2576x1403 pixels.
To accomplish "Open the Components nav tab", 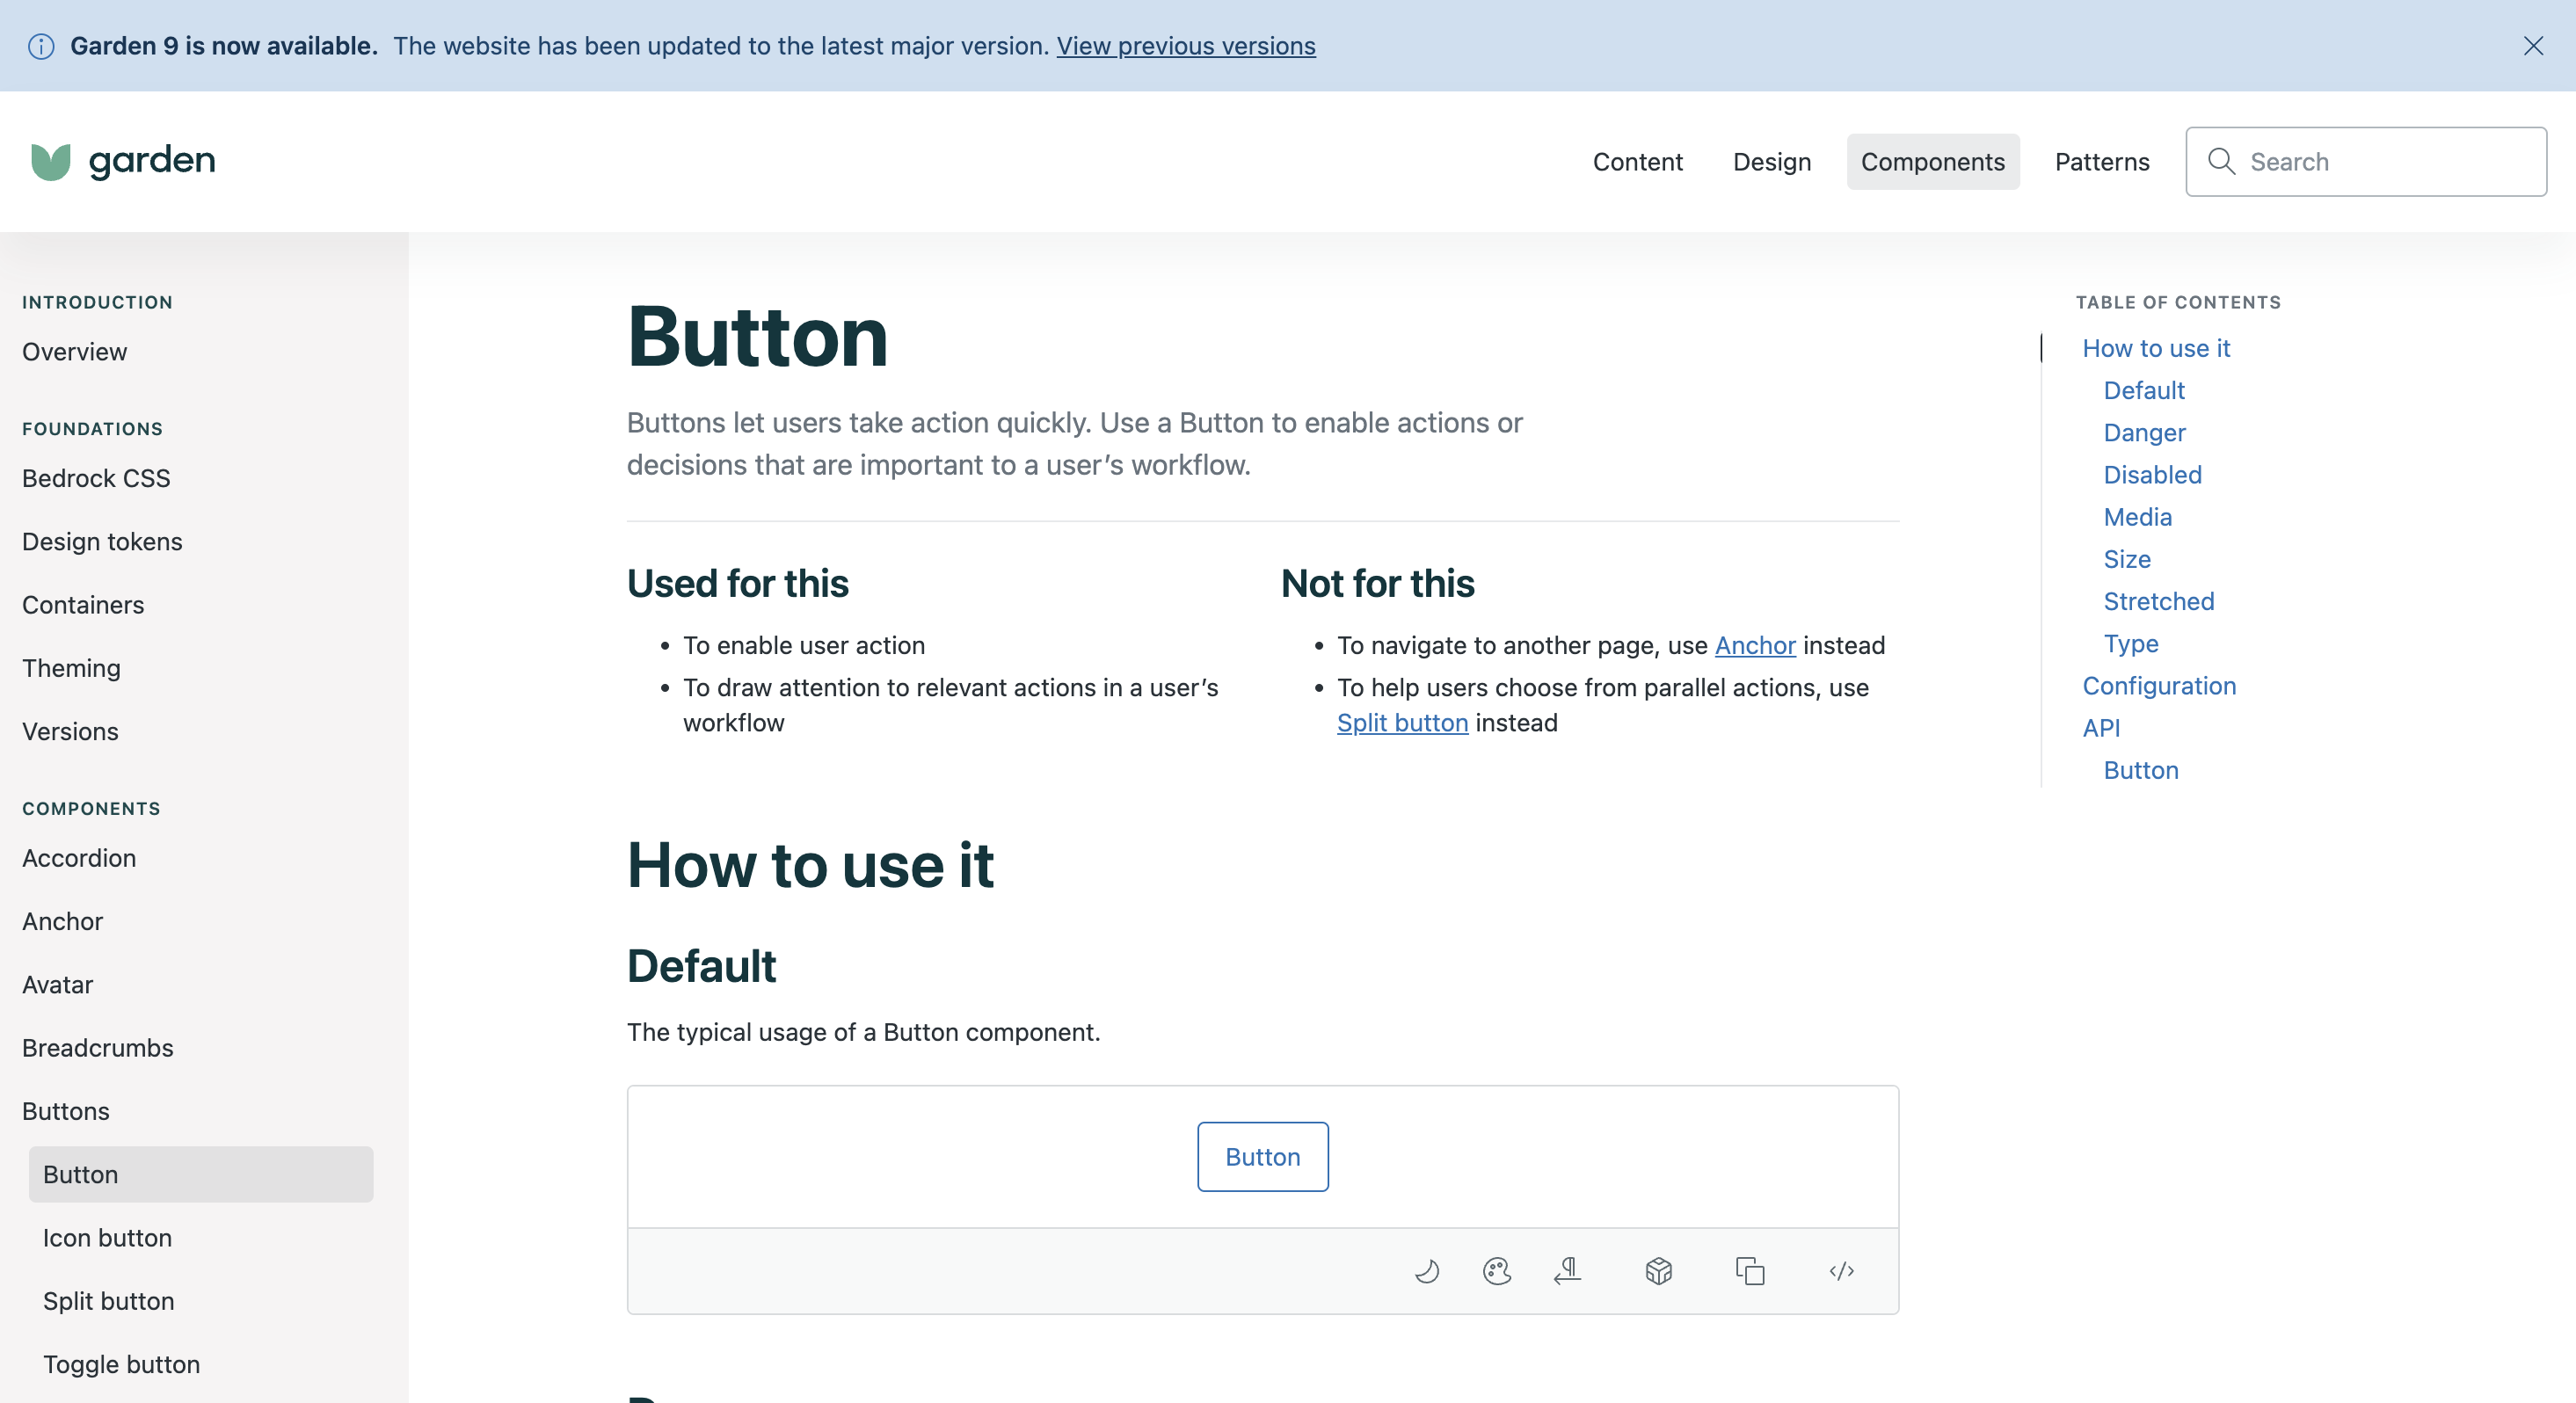I will [x=1932, y=162].
